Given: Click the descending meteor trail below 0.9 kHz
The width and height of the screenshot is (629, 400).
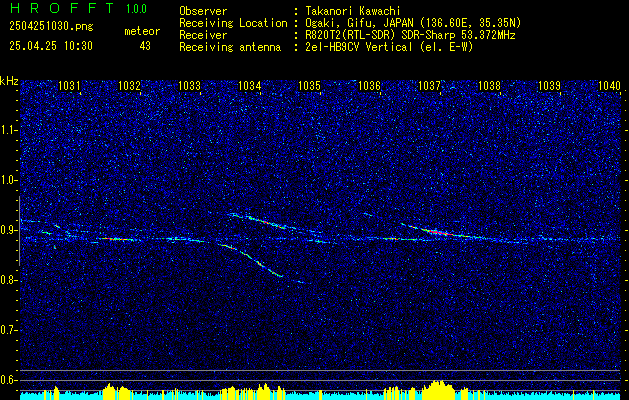Looking at the screenshot, I should pyautogui.click(x=252, y=260).
